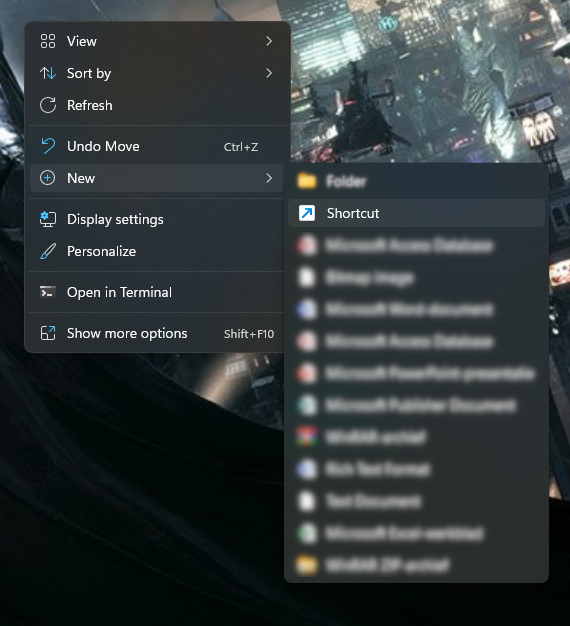
Task: Click the chevron on the New item
Action: click(x=269, y=178)
